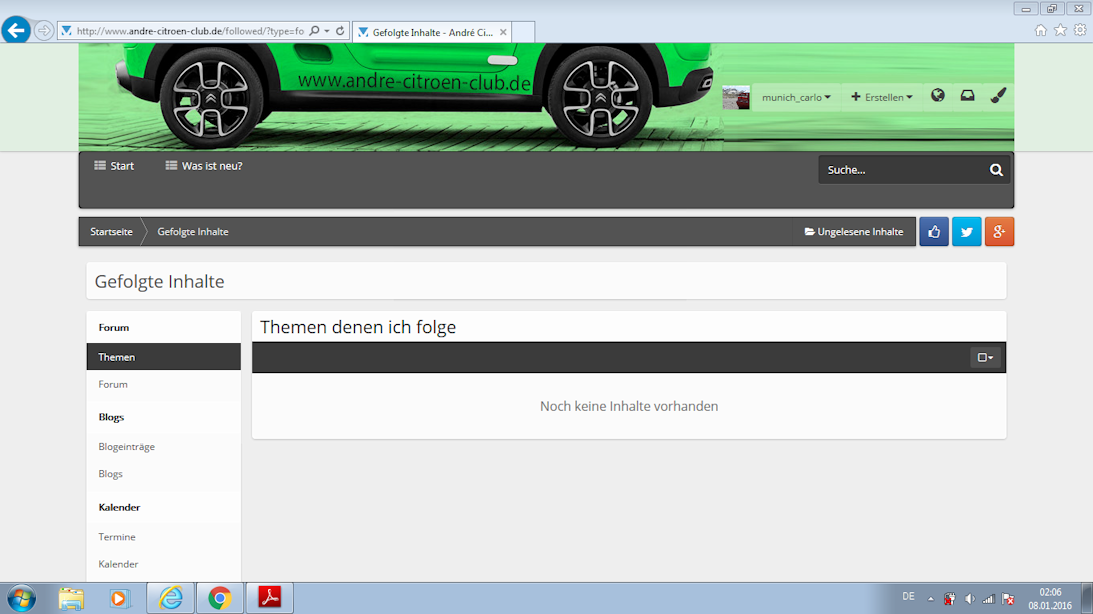This screenshot has height=614, width=1093.
Task: Open the select-all checkbox dropdown in Themen header
Action: point(986,358)
